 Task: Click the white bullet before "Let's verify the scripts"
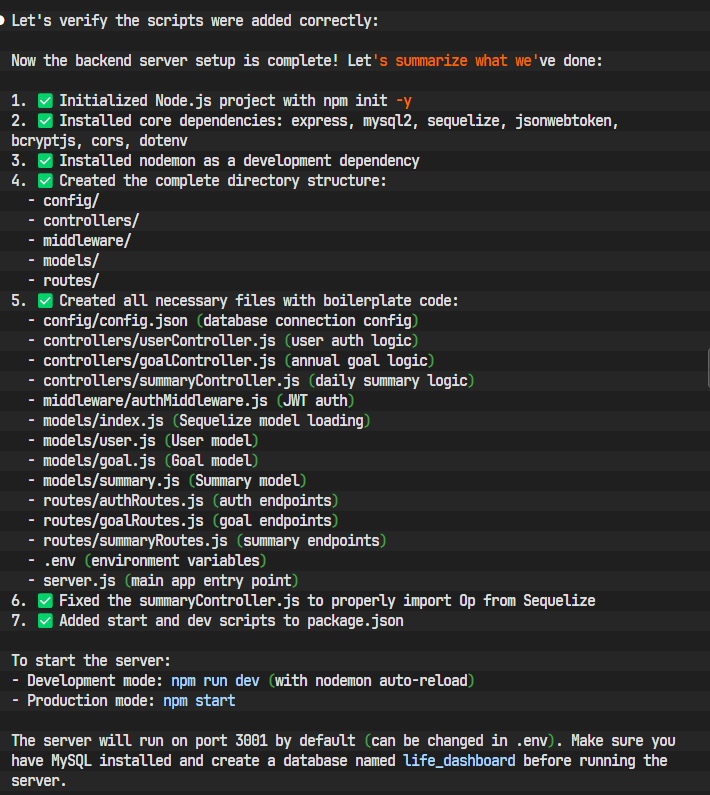4,21
